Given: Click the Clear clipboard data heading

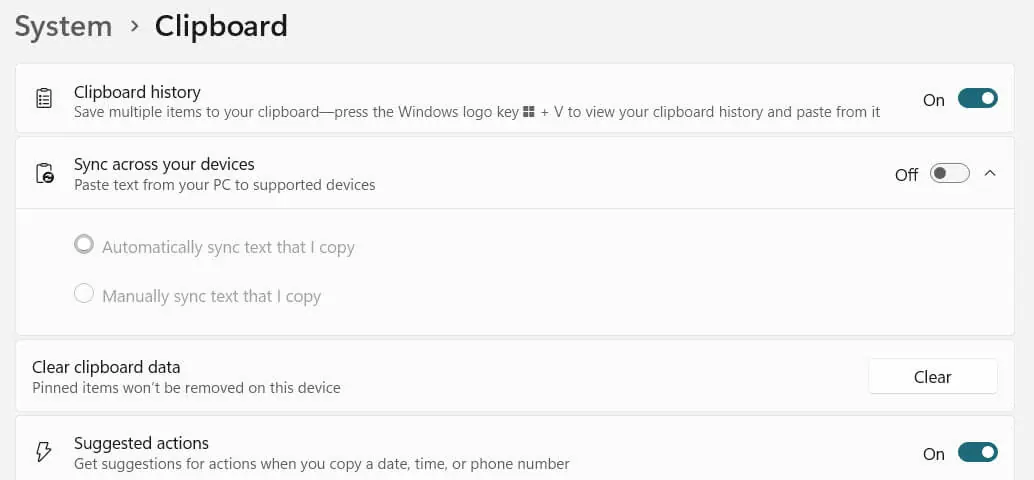Looking at the screenshot, I should pyautogui.click(x=106, y=367).
